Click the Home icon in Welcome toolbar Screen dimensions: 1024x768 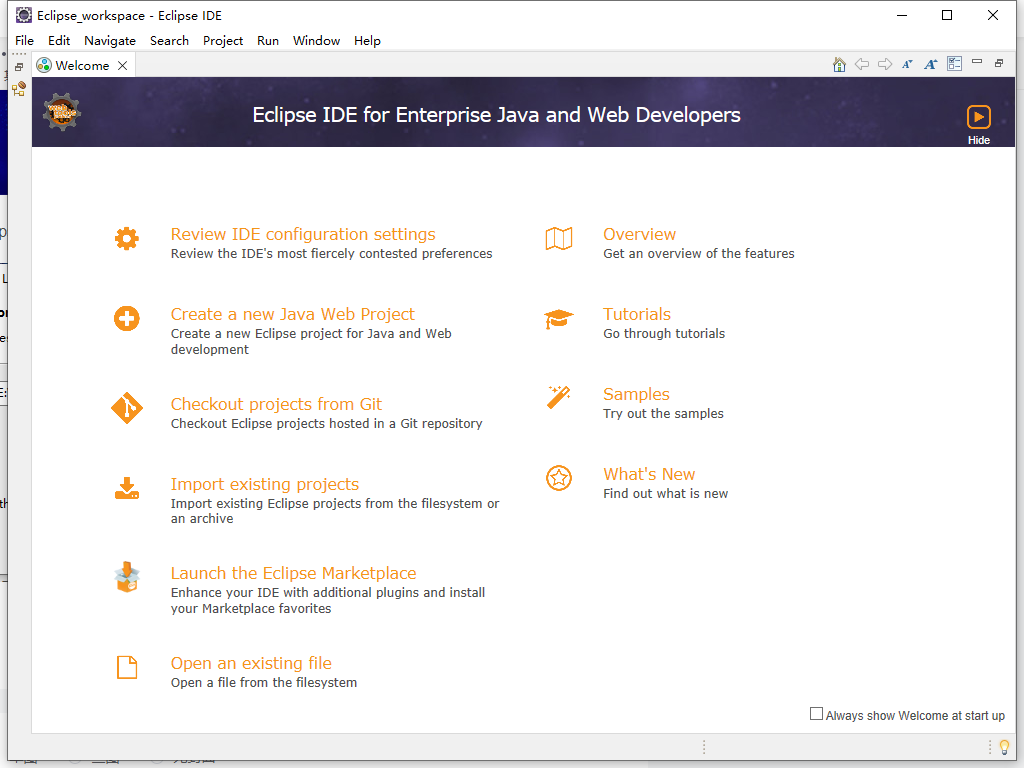tap(839, 65)
